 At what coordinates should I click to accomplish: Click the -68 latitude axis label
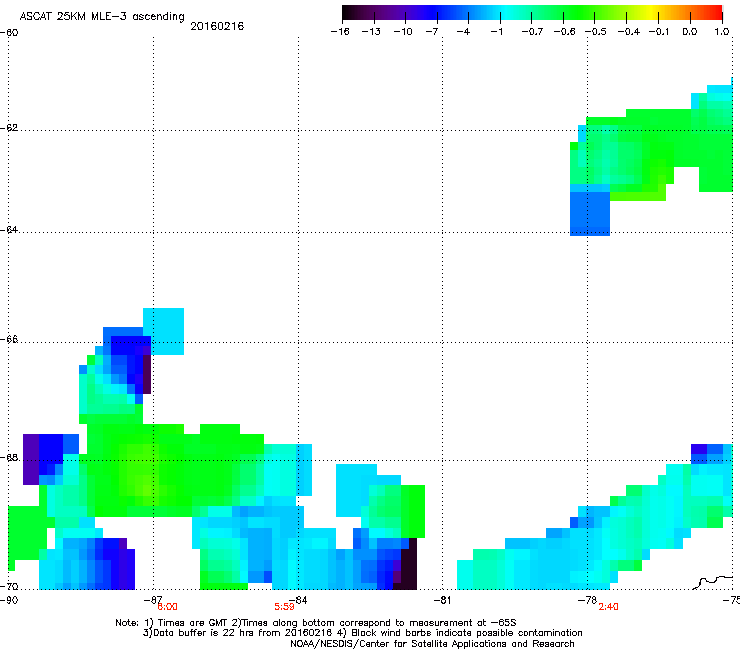click(x=9, y=458)
